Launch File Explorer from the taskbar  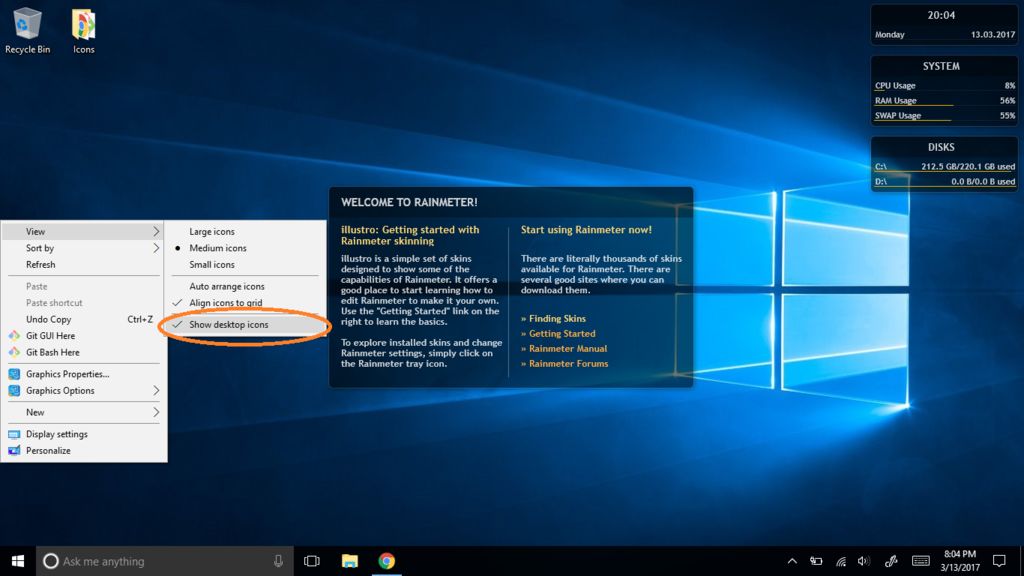click(x=350, y=561)
